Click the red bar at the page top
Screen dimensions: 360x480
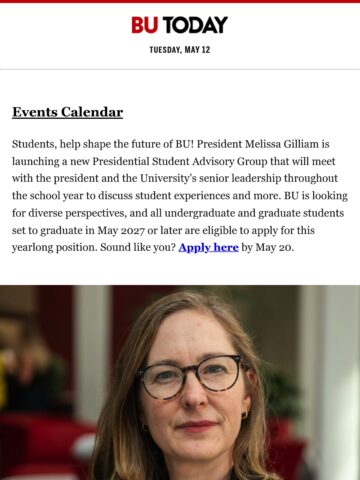tap(180, 1)
